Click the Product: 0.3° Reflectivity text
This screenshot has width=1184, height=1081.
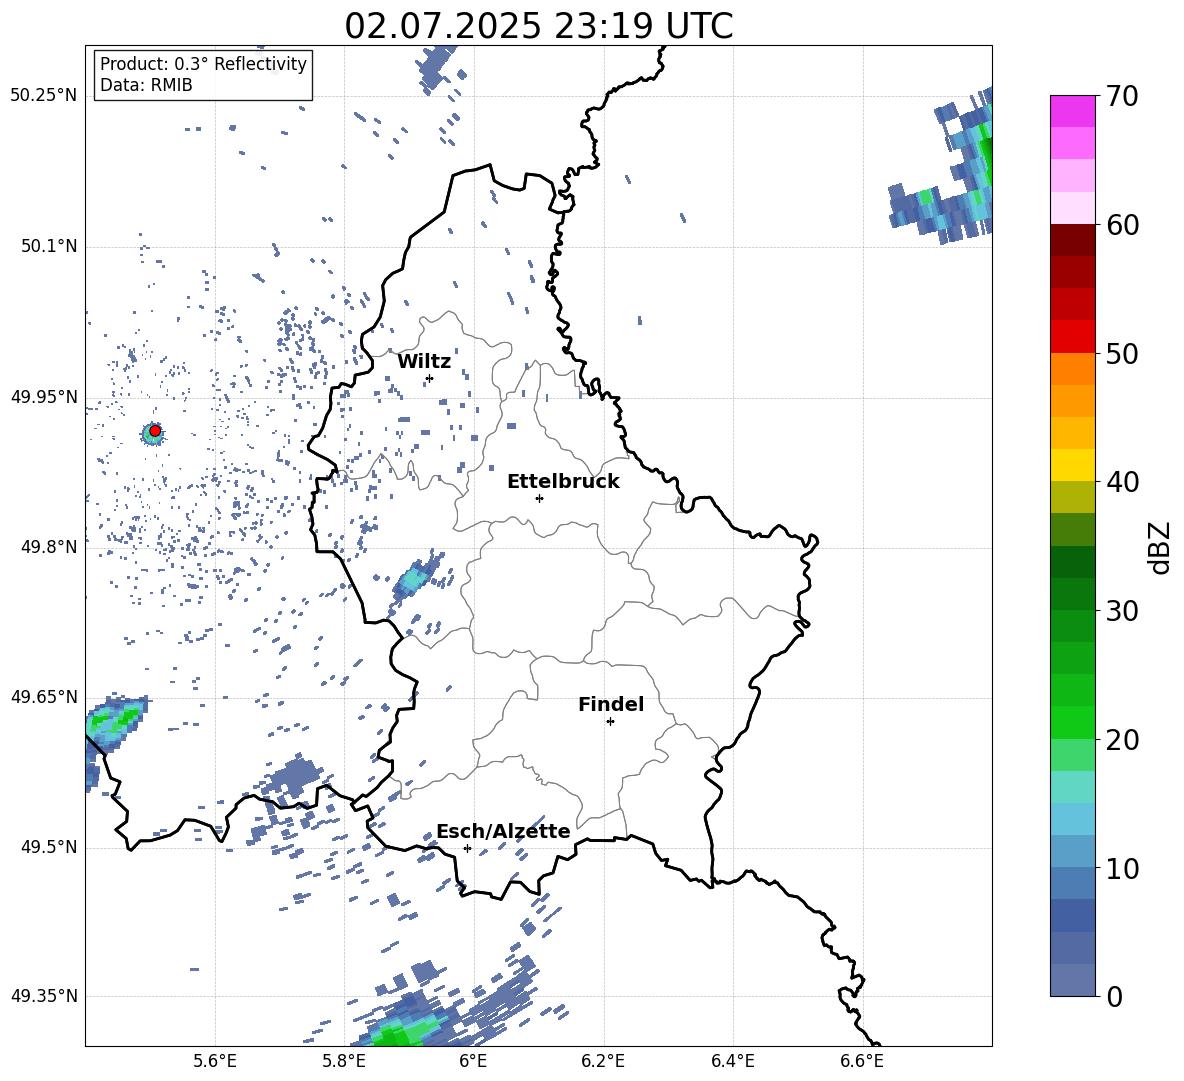coord(203,63)
